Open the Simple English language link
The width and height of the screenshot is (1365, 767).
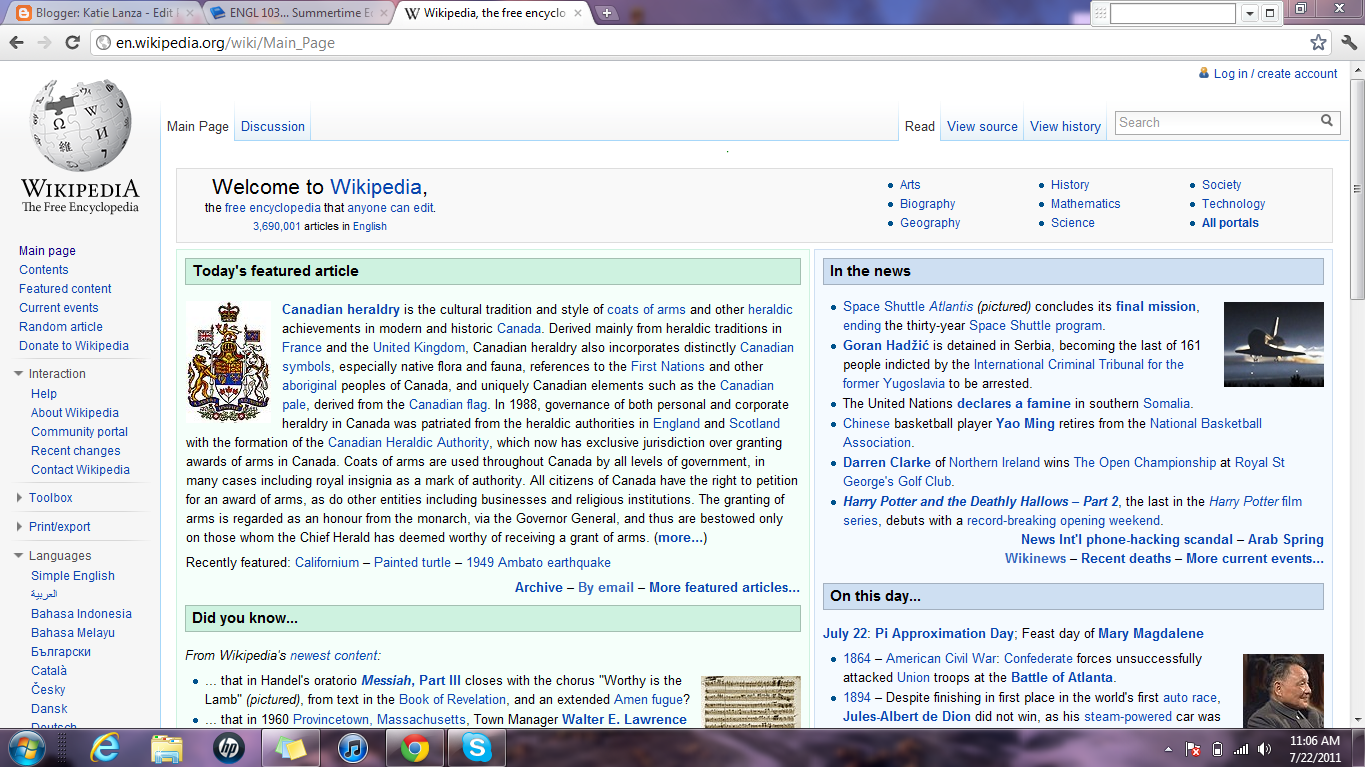(x=73, y=576)
